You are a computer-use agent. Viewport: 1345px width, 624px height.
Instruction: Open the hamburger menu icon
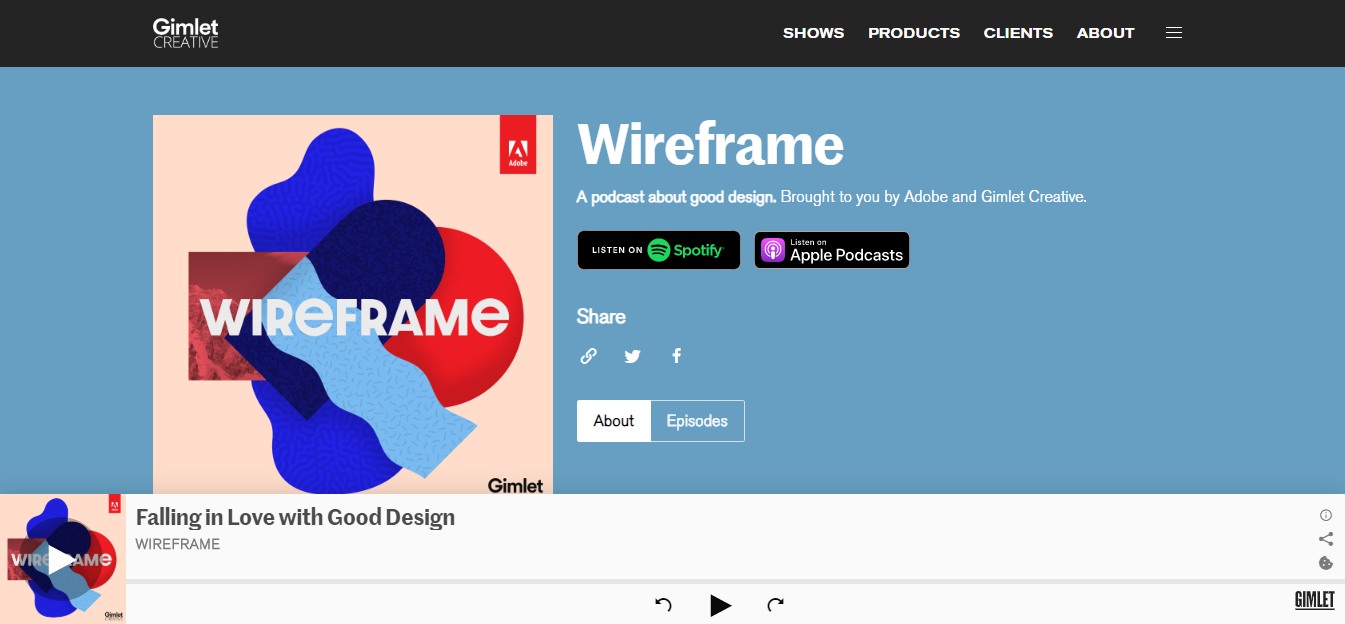pos(1174,33)
